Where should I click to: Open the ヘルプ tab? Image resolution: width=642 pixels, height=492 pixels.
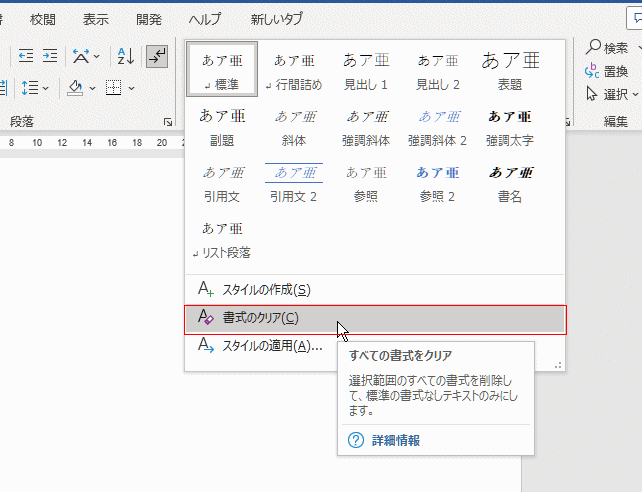click(x=205, y=19)
